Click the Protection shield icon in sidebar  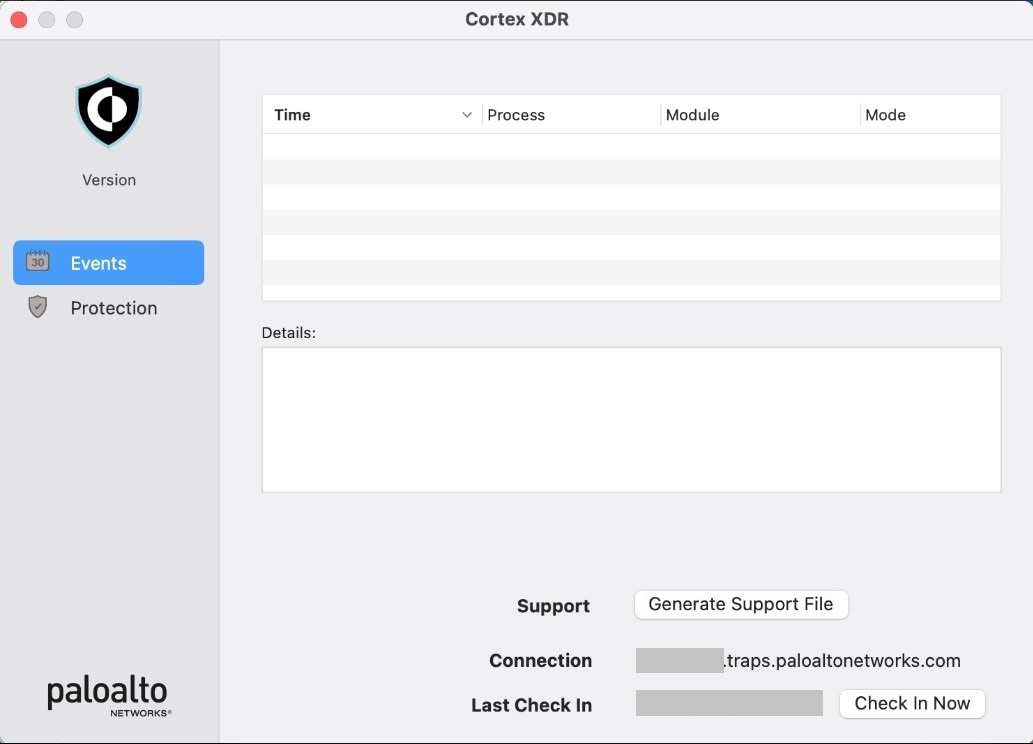(38, 306)
